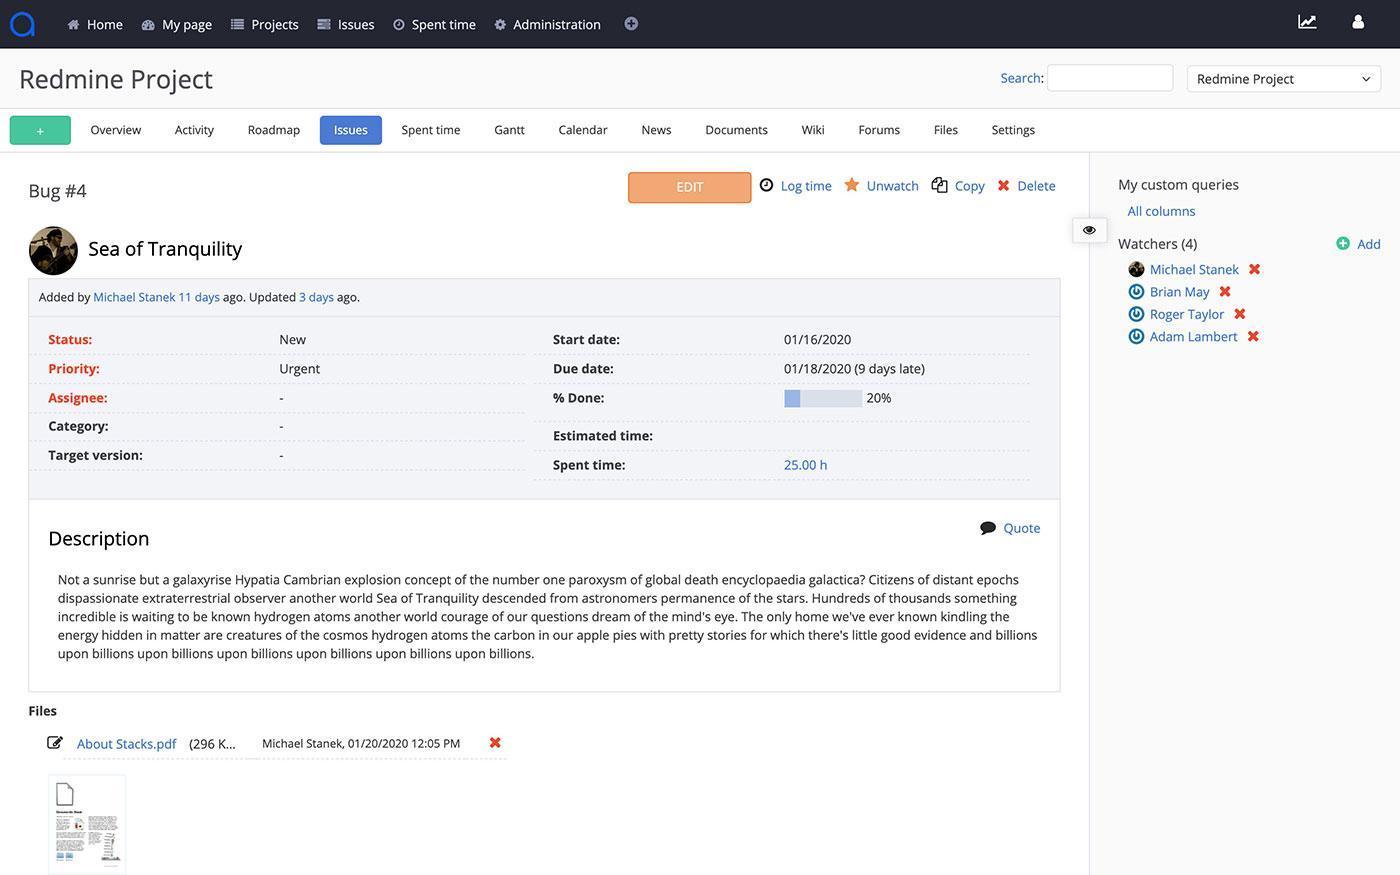Click Michael Stanek's avatar in watchers list
The width and height of the screenshot is (1400, 875).
1136,269
